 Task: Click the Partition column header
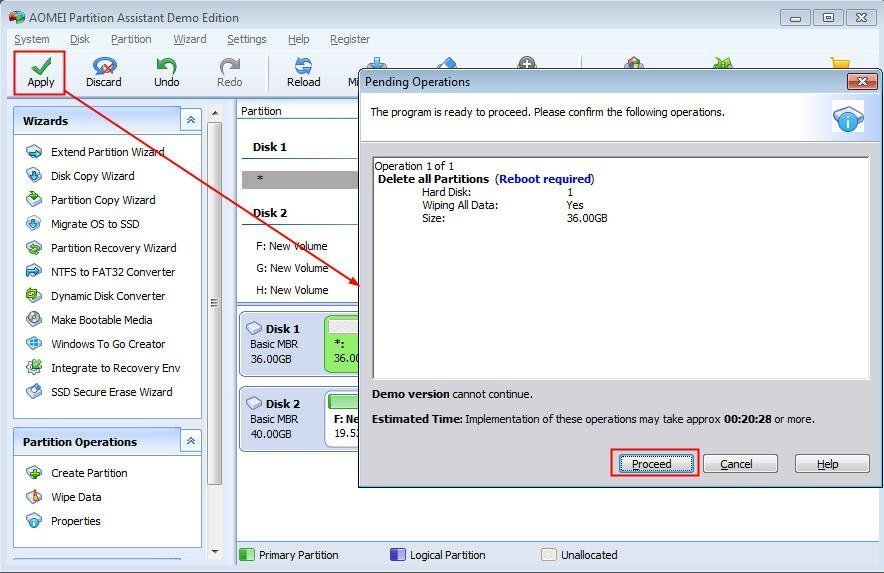pyautogui.click(x=298, y=111)
